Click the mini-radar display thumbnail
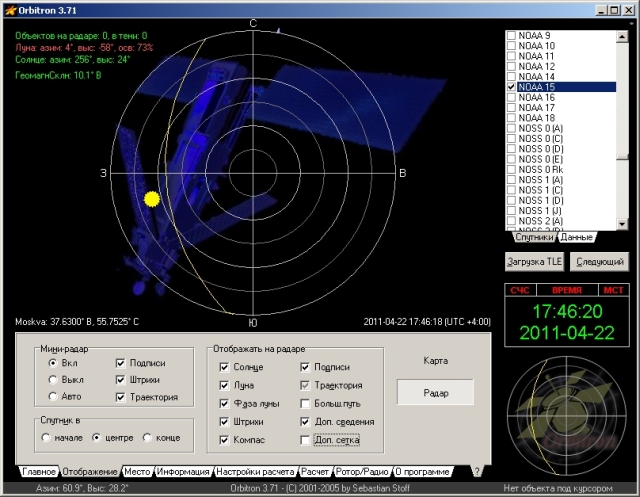The image size is (640, 497). click(567, 416)
